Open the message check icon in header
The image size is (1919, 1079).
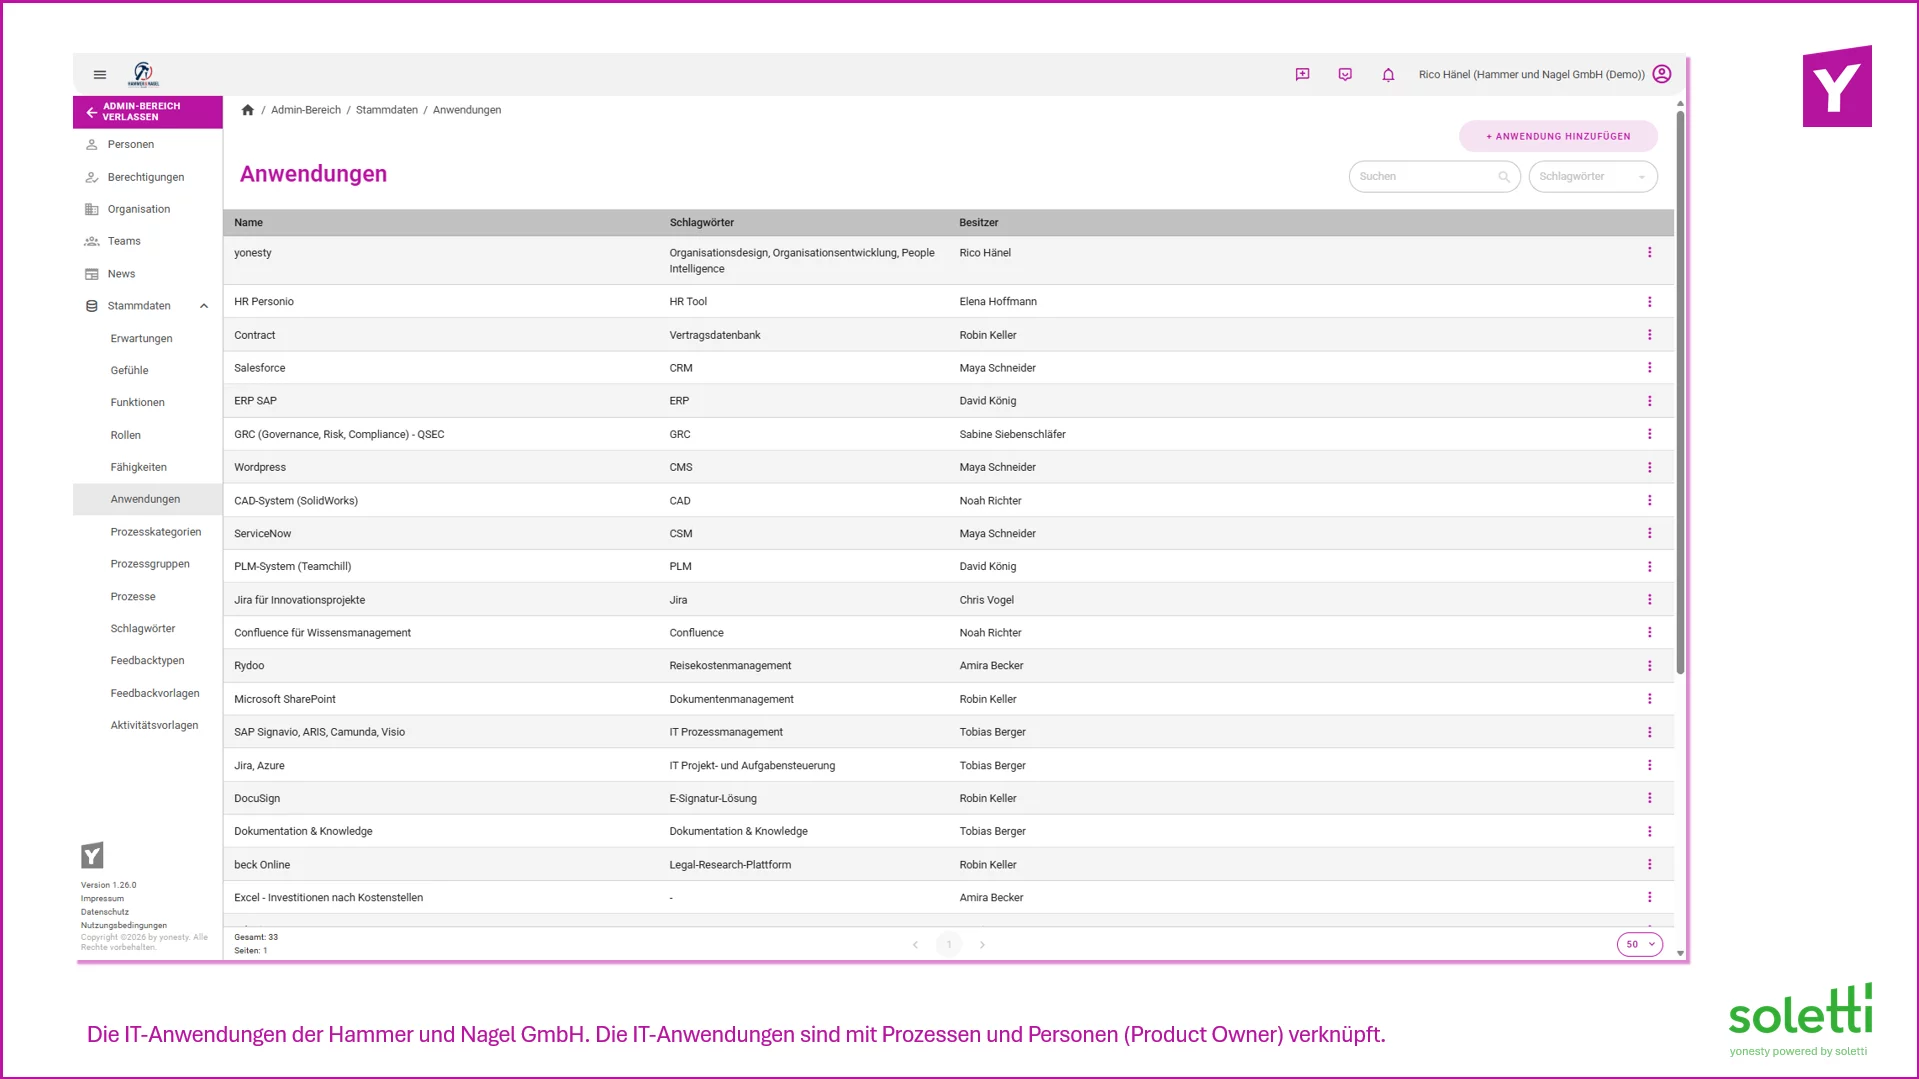1345,74
